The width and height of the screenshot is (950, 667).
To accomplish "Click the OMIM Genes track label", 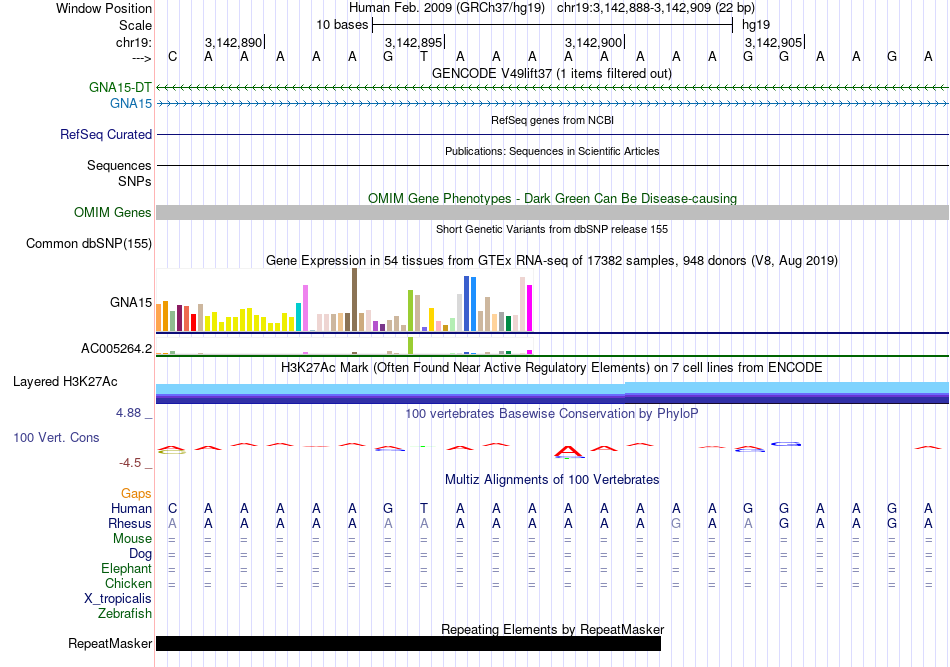I will (x=112, y=213).
